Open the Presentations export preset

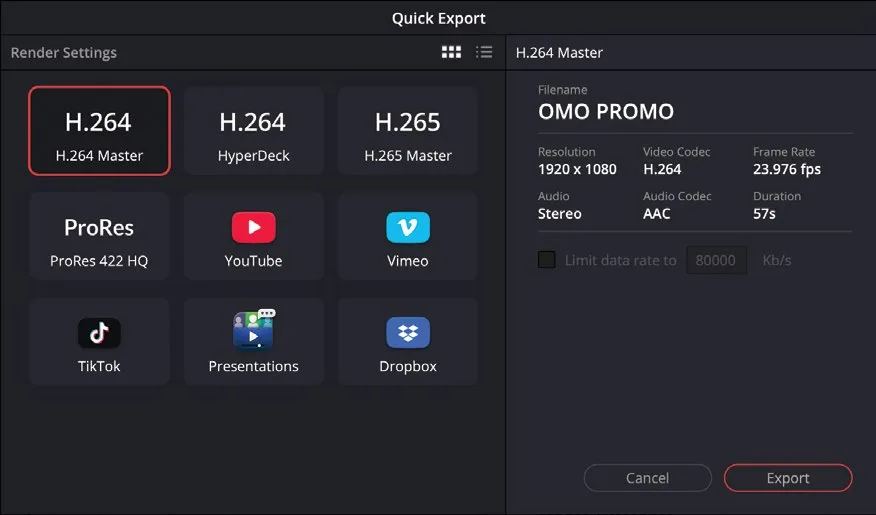(254, 342)
